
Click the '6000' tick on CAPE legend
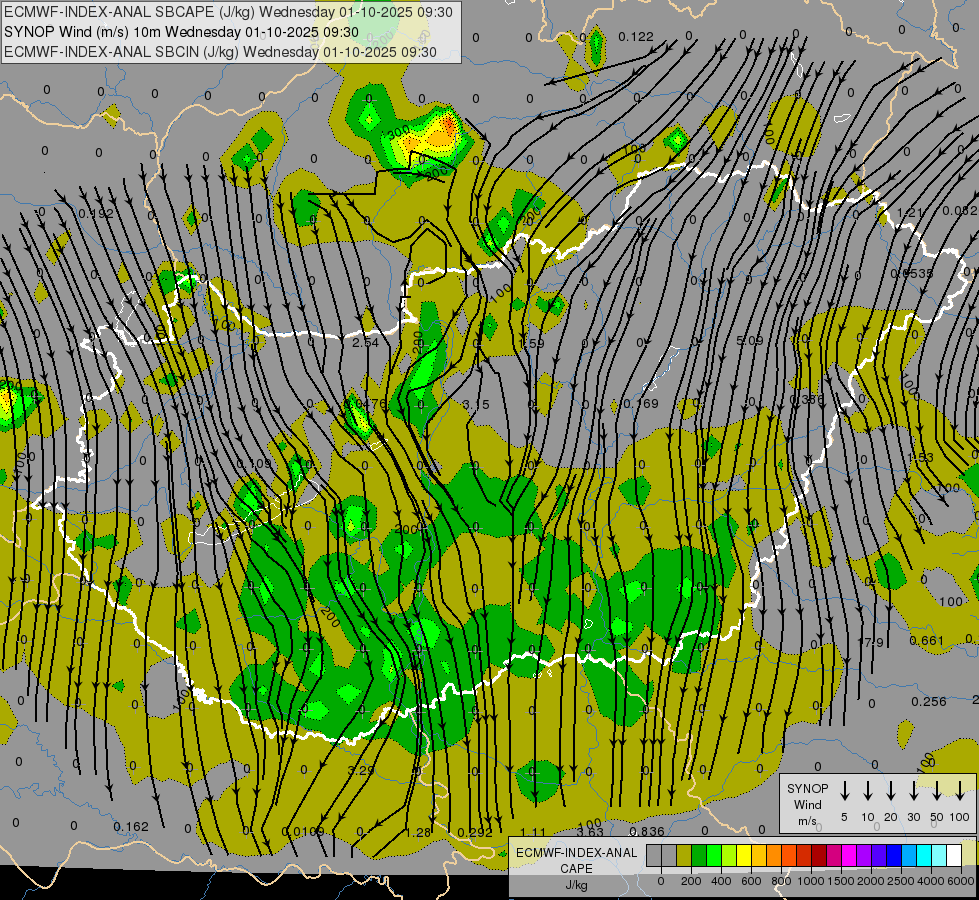point(960,881)
